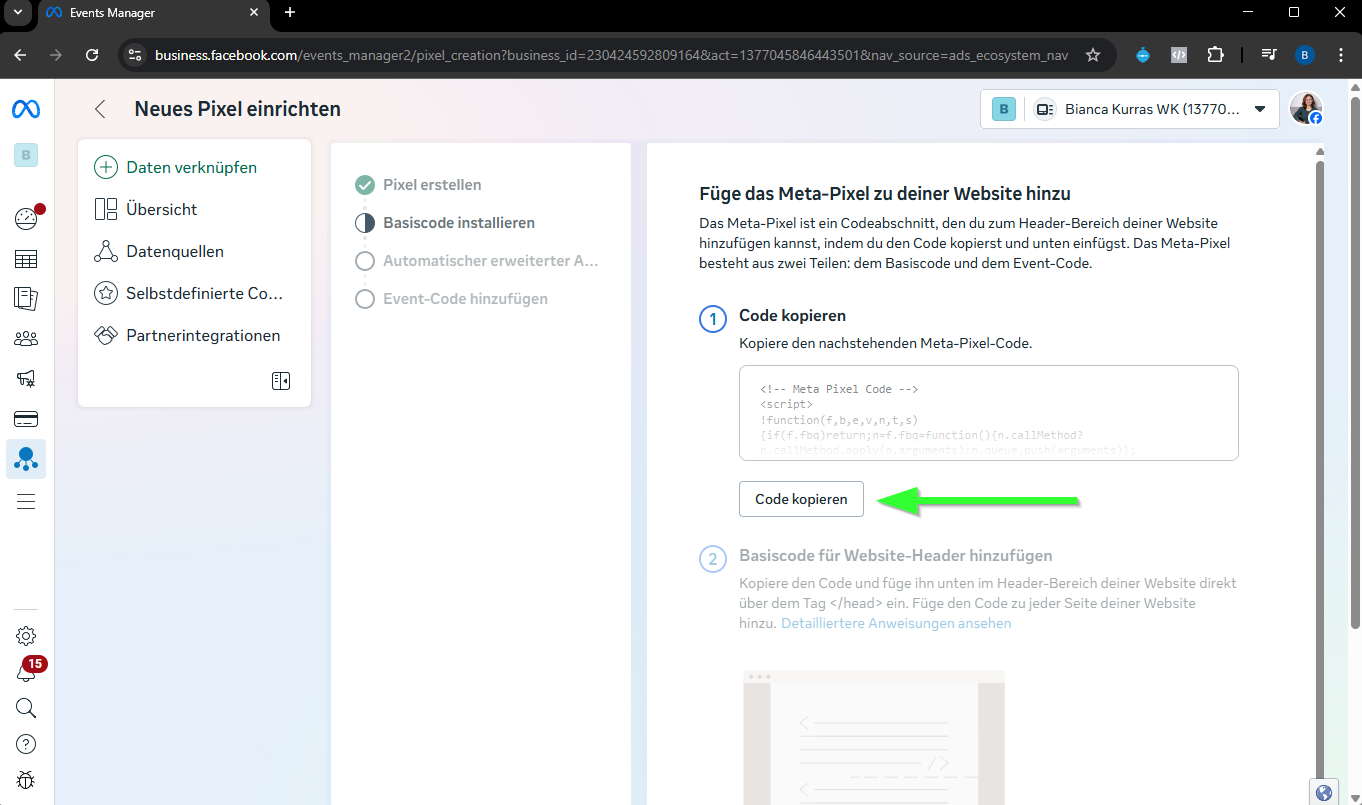View site information icon in address bar
This screenshot has height=805, width=1362.
[136, 55]
